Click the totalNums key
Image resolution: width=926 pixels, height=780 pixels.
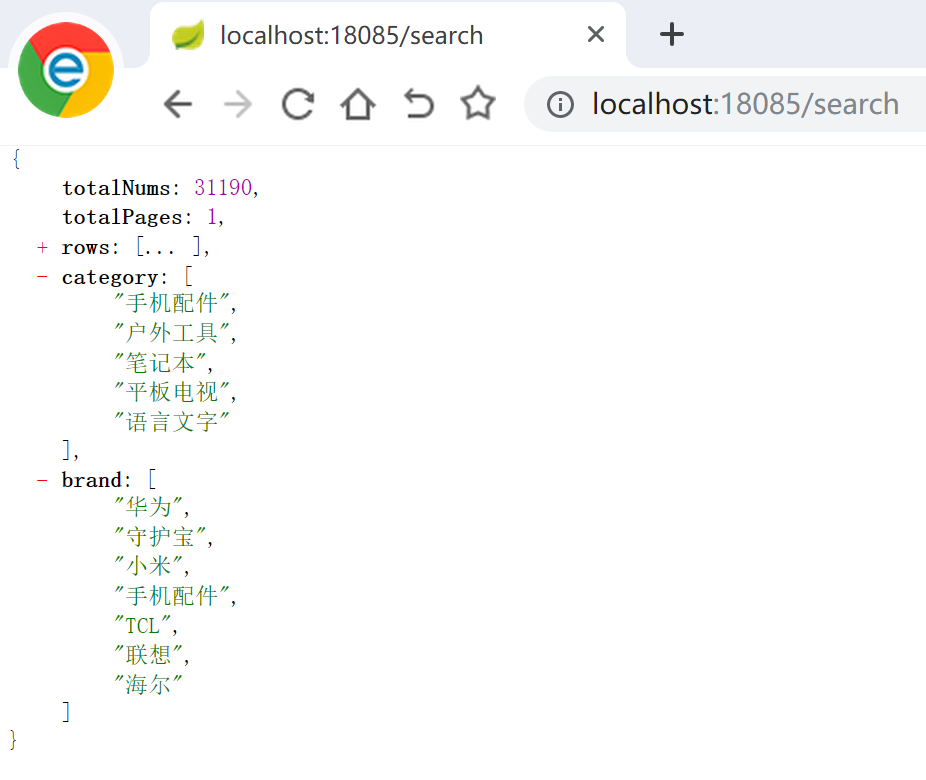coord(116,188)
